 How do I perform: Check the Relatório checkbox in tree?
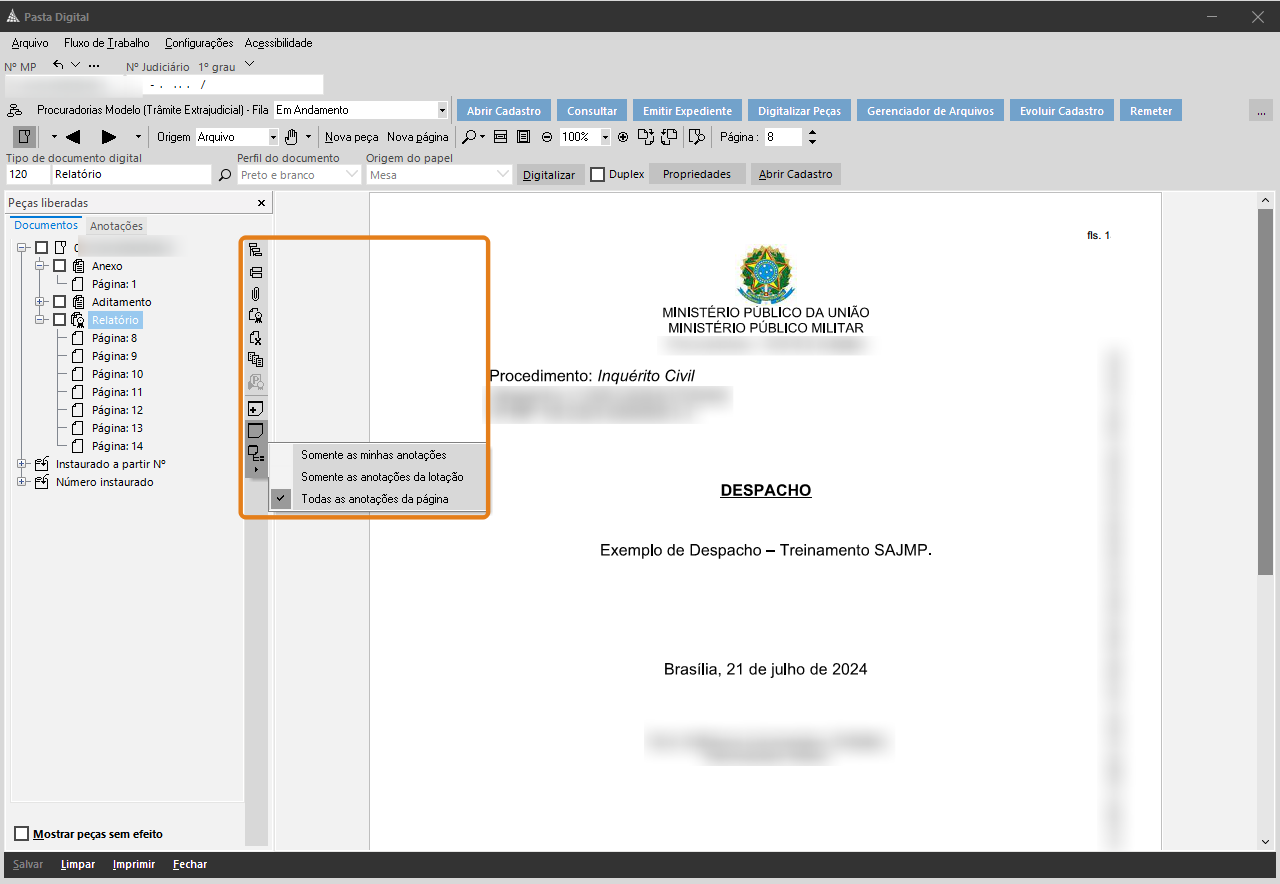click(60, 320)
